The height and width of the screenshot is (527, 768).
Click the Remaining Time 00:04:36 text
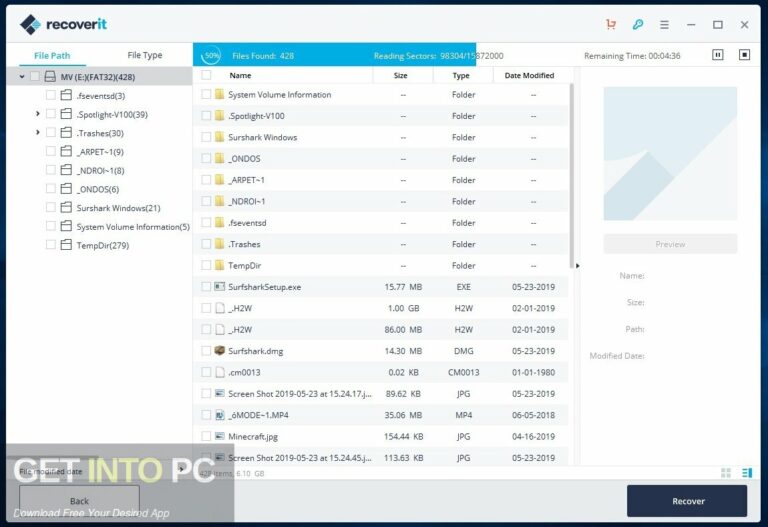(x=632, y=55)
